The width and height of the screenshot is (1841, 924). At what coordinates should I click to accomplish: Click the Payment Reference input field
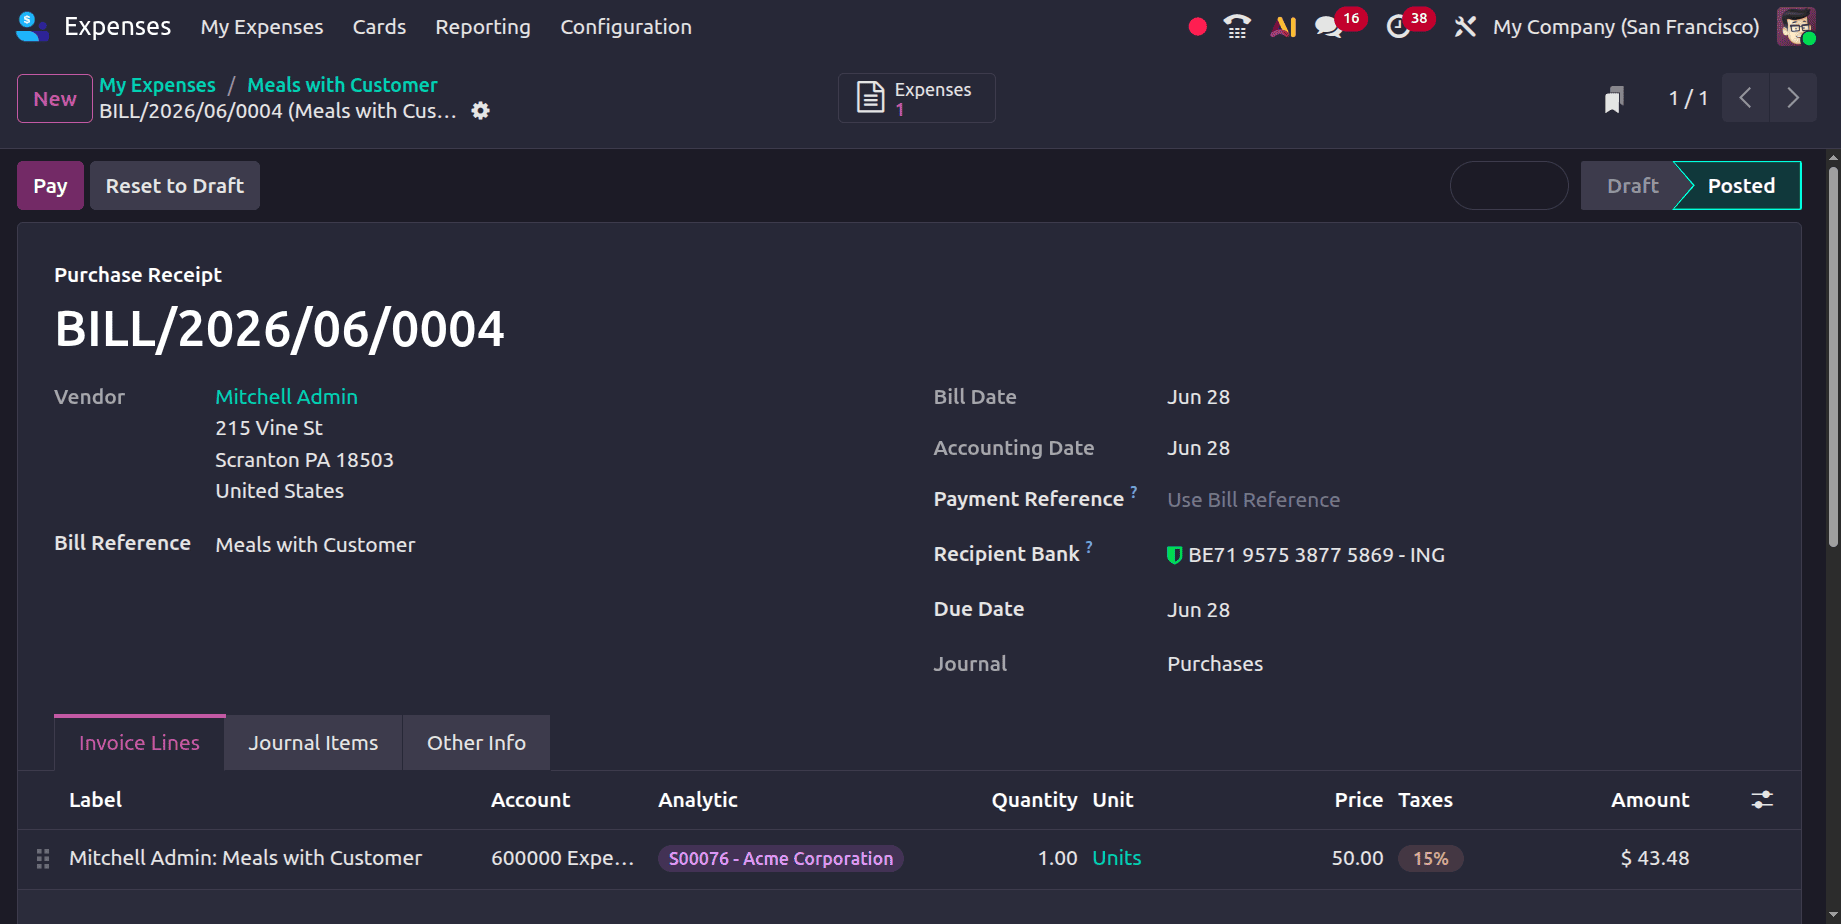pos(1463,500)
